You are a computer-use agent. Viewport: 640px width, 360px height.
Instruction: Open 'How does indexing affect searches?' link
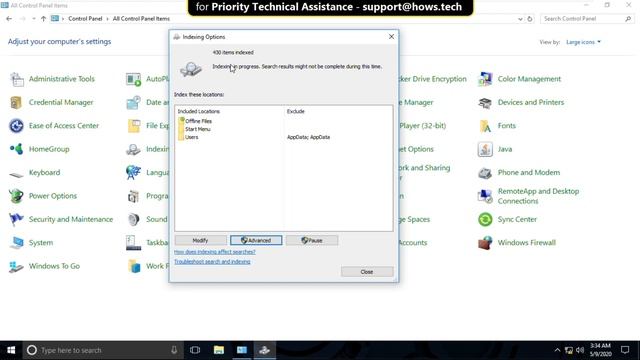(215, 252)
